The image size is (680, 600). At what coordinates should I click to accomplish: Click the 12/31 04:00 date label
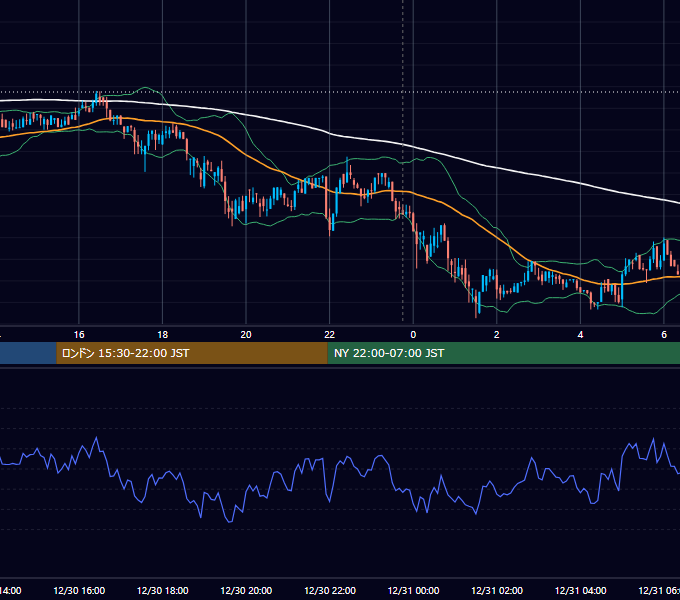tap(580, 591)
